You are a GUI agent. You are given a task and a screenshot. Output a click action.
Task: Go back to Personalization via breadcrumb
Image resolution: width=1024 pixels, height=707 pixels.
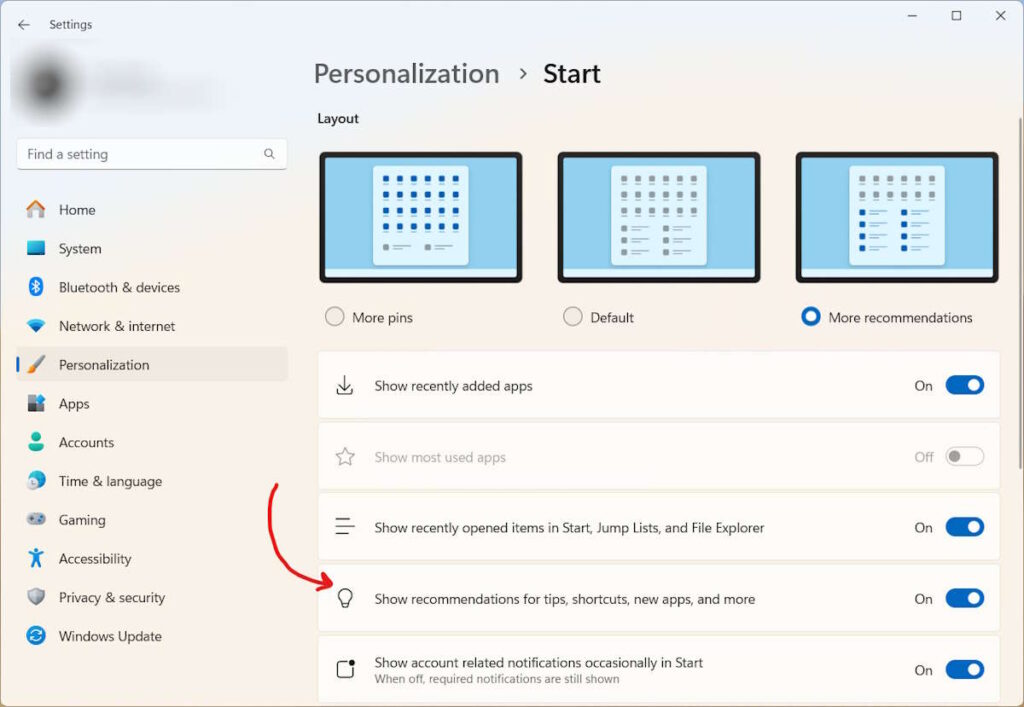tap(406, 74)
